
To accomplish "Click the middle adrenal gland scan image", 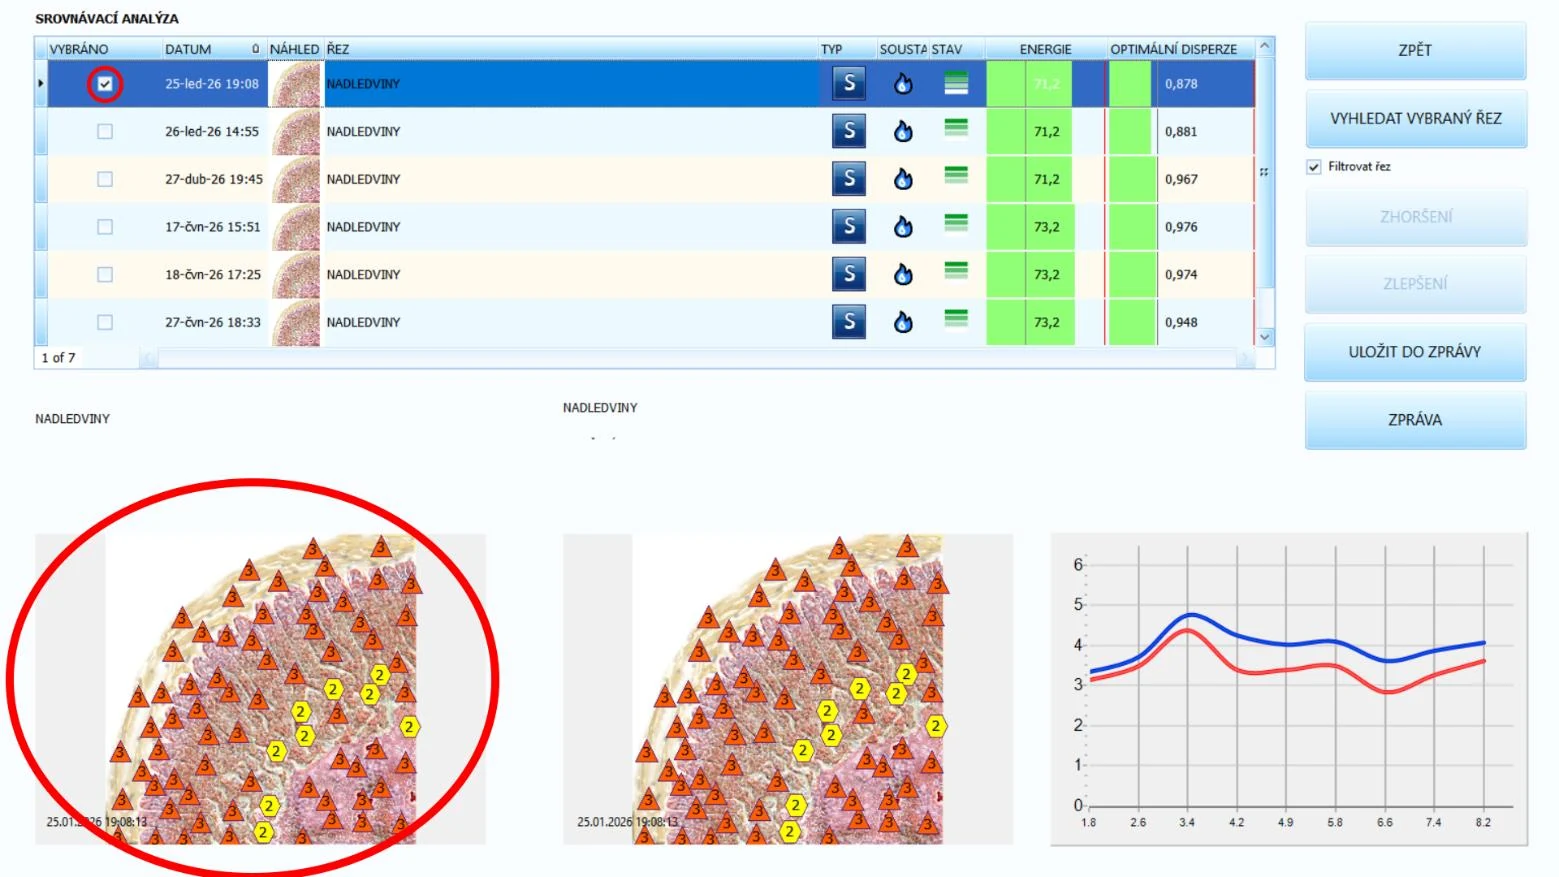I will [x=788, y=689].
